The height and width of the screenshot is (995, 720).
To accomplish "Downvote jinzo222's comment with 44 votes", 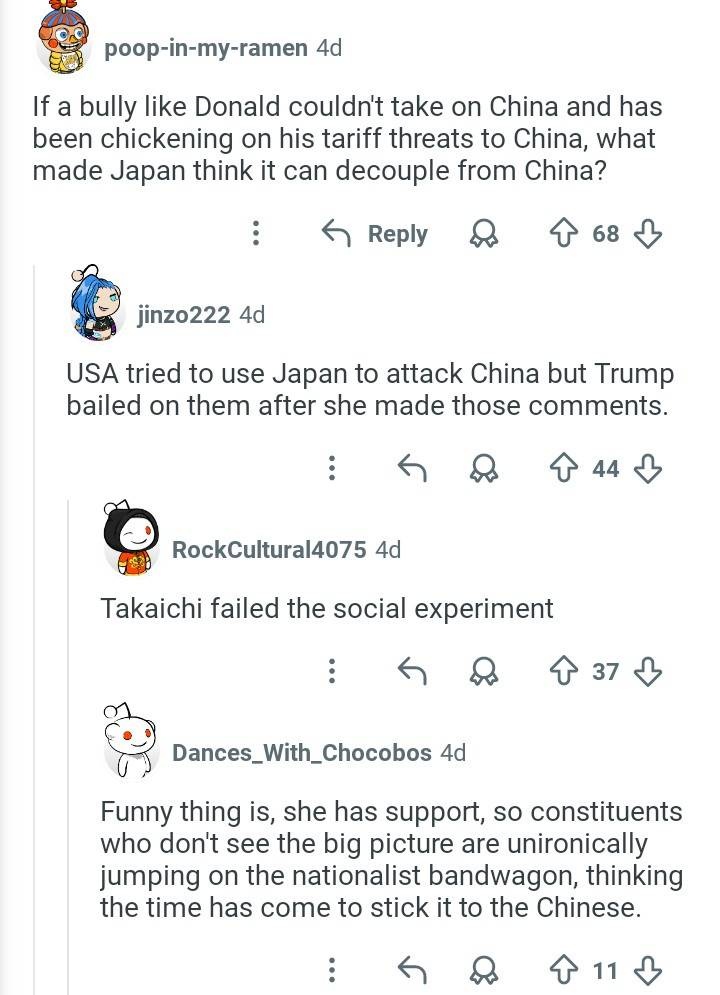I will (648, 468).
